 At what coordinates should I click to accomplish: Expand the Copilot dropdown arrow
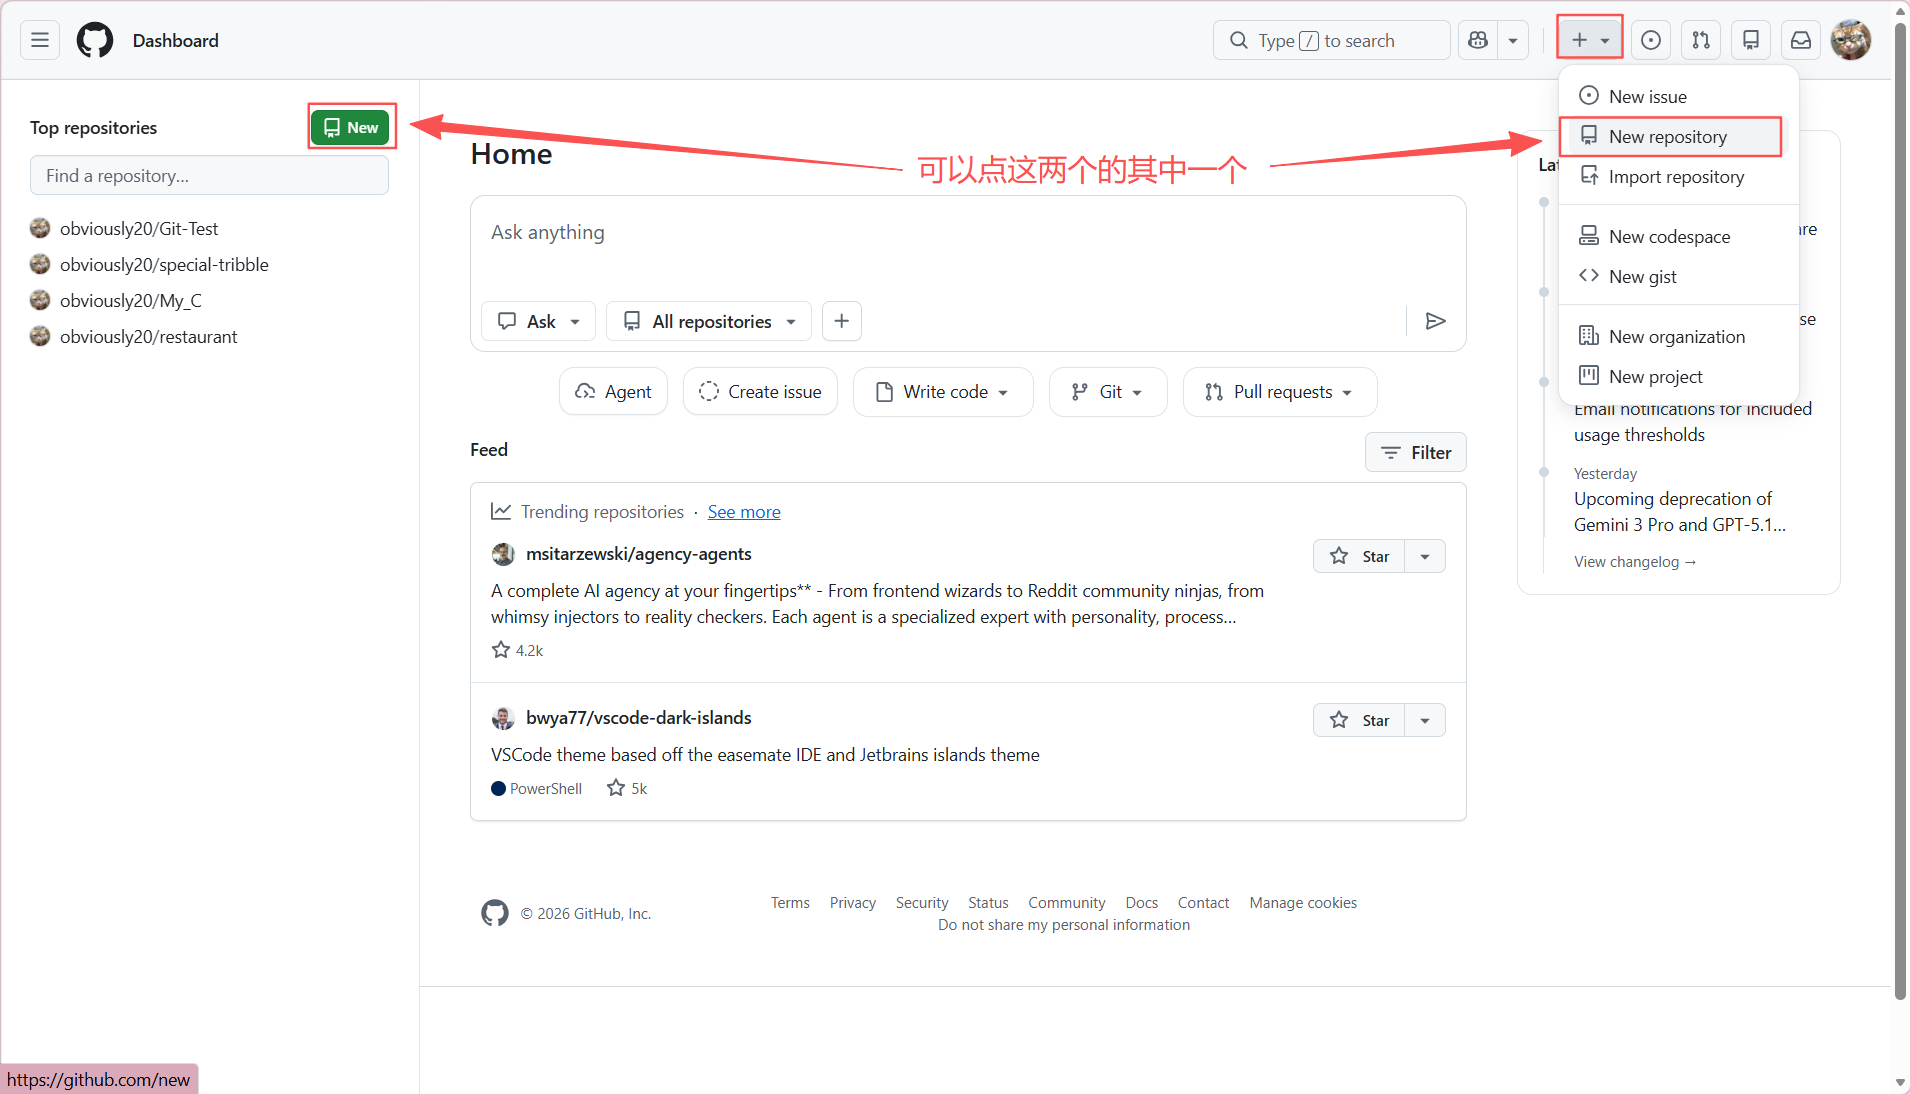click(x=1513, y=40)
